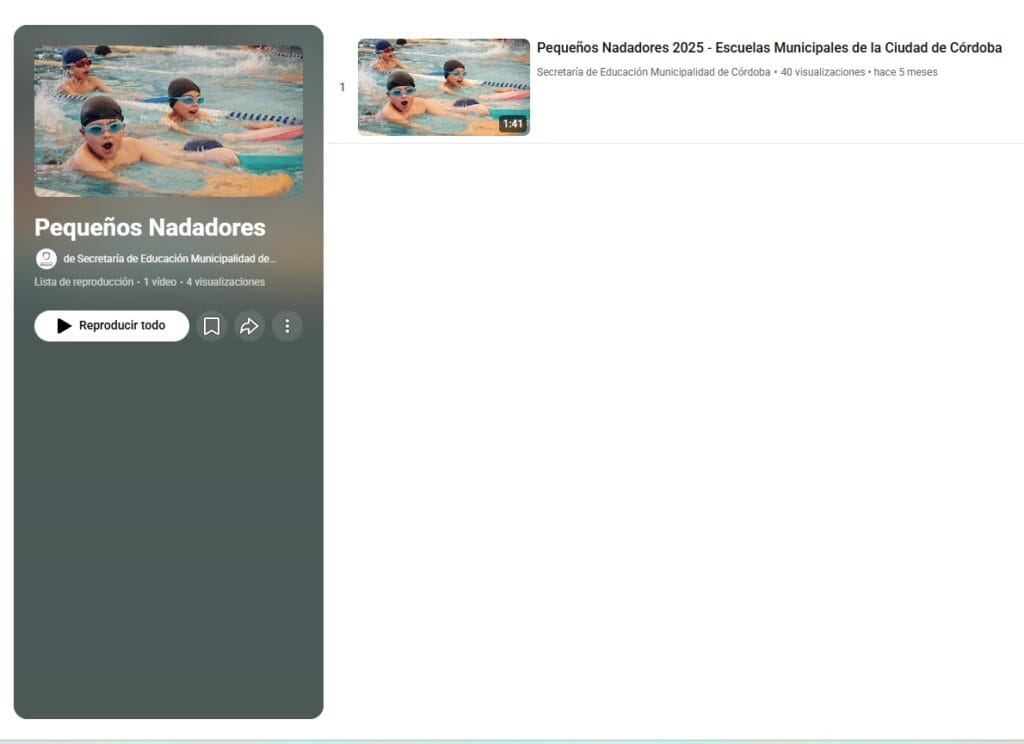Click the channel avatar in playlist panel

tap(46, 259)
